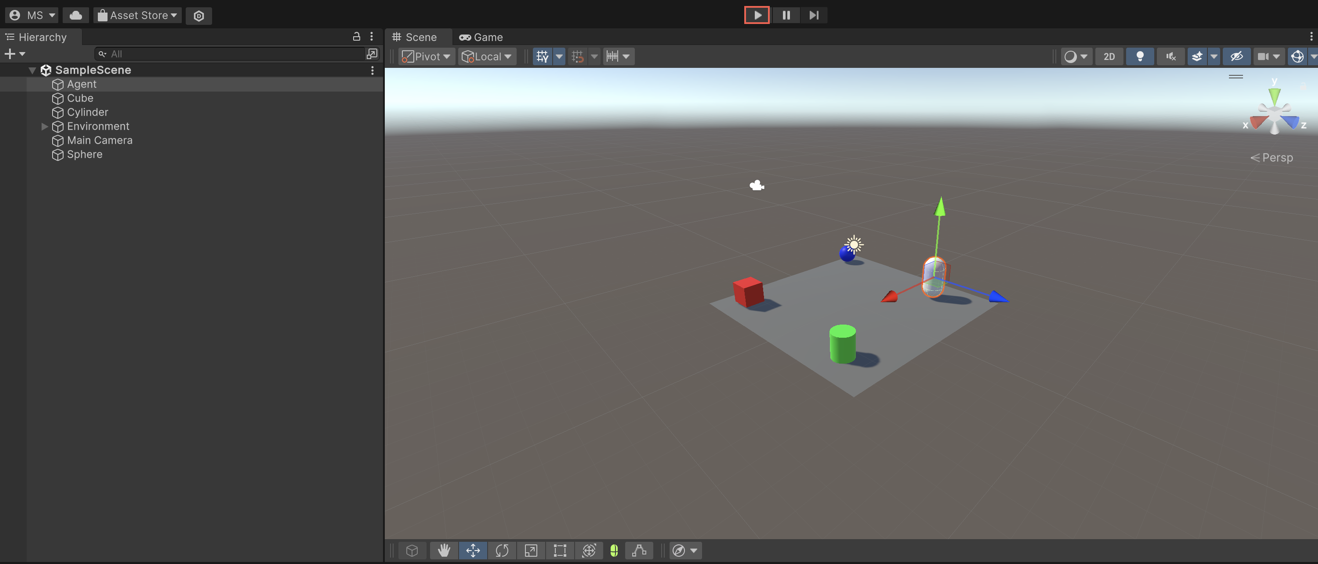Expand the Environment object in Hierarchy
The width and height of the screenshot is (1318, 564).
(44, 127)
